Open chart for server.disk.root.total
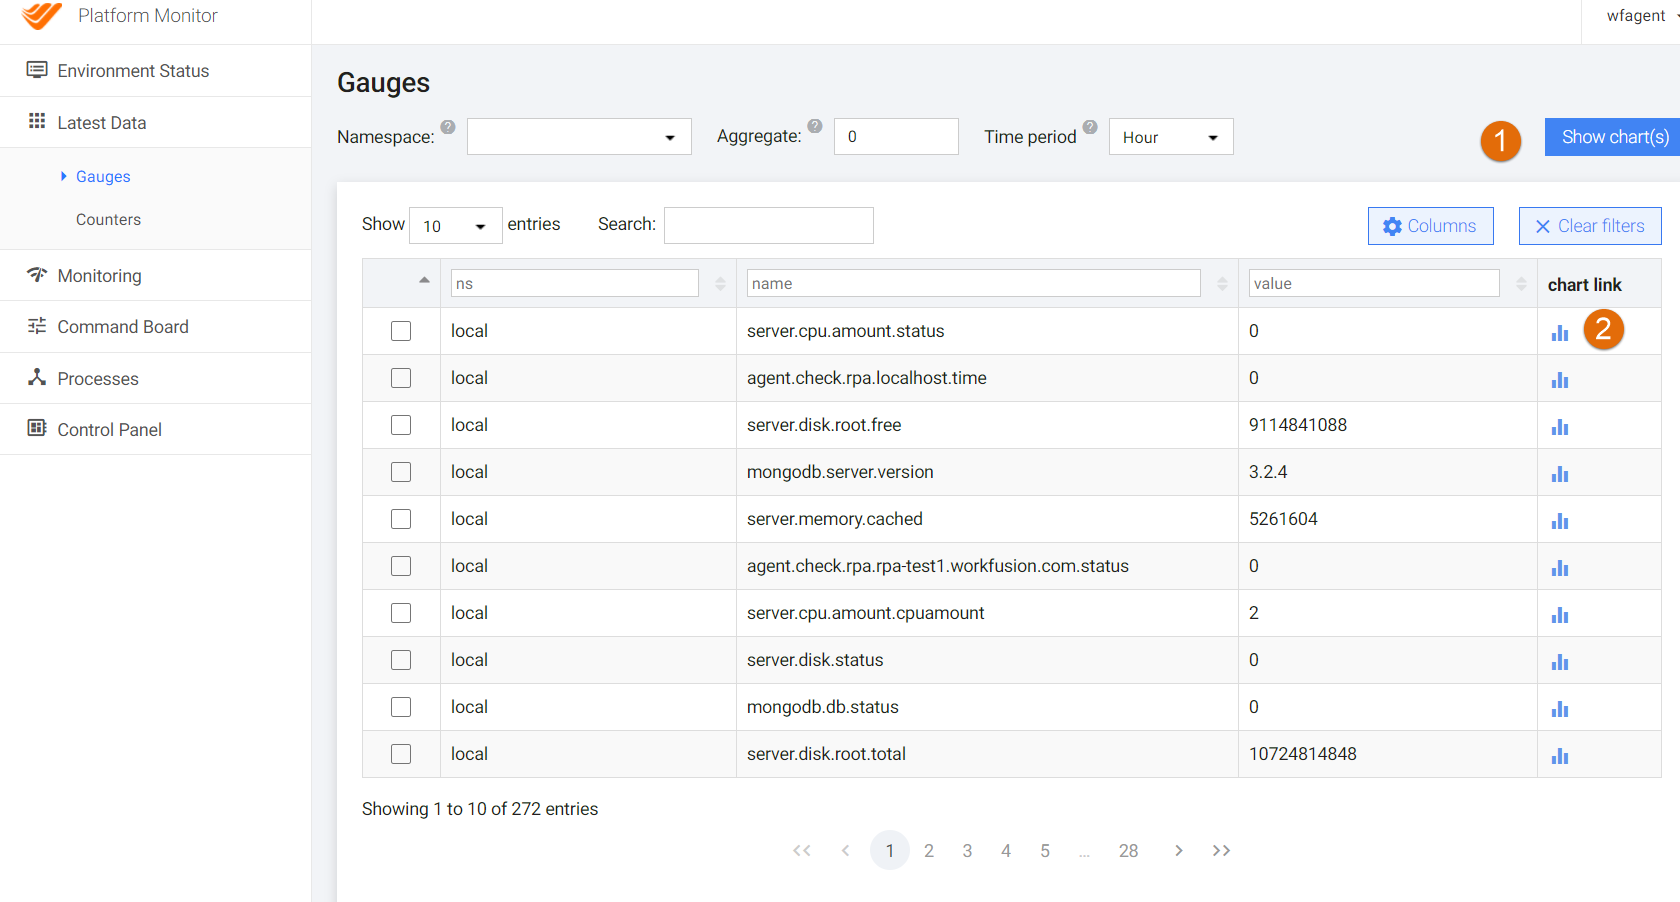 click(x=1560, y=756)
